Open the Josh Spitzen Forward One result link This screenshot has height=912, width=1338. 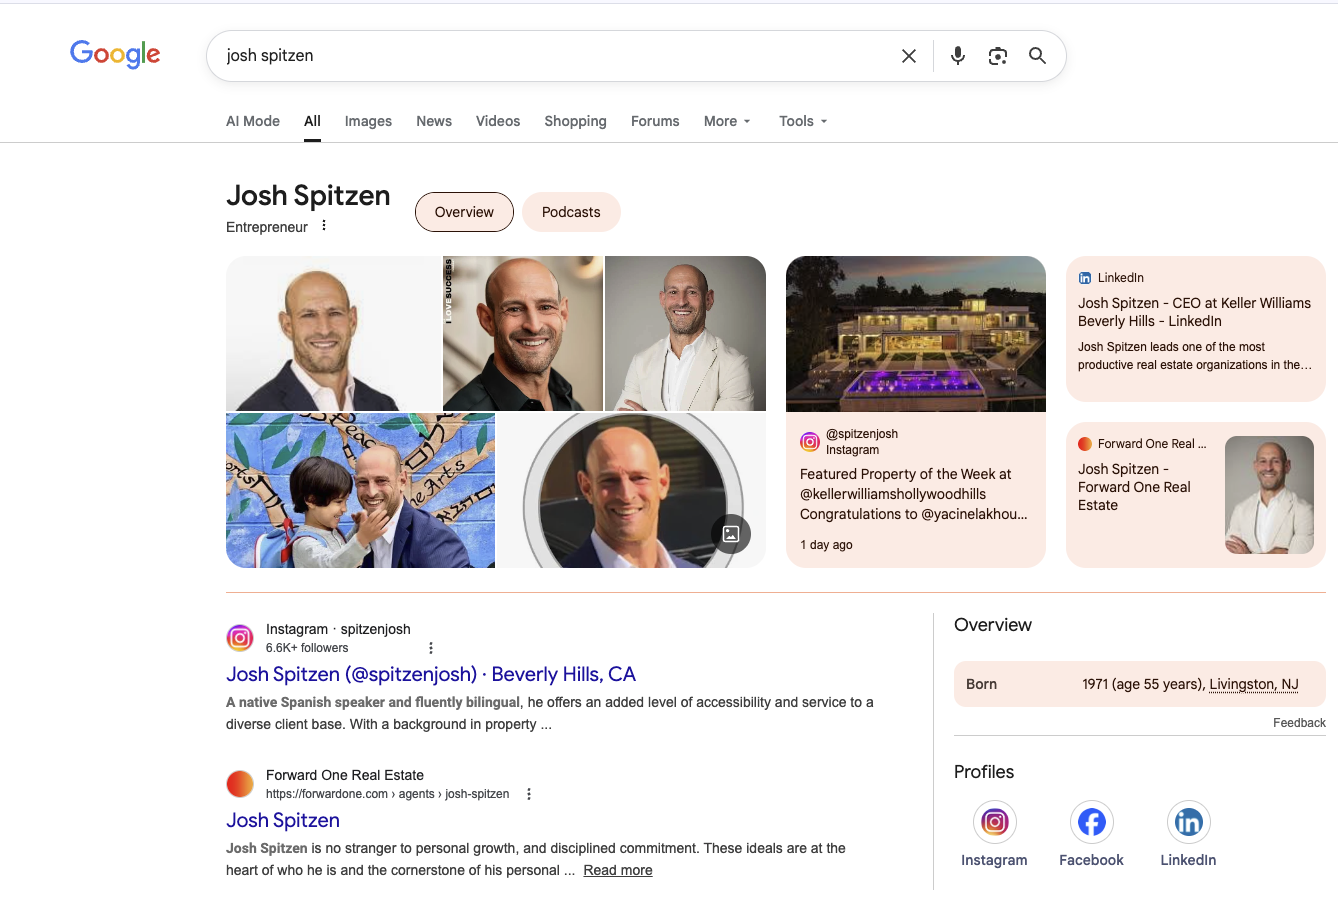tap(283, 820)
